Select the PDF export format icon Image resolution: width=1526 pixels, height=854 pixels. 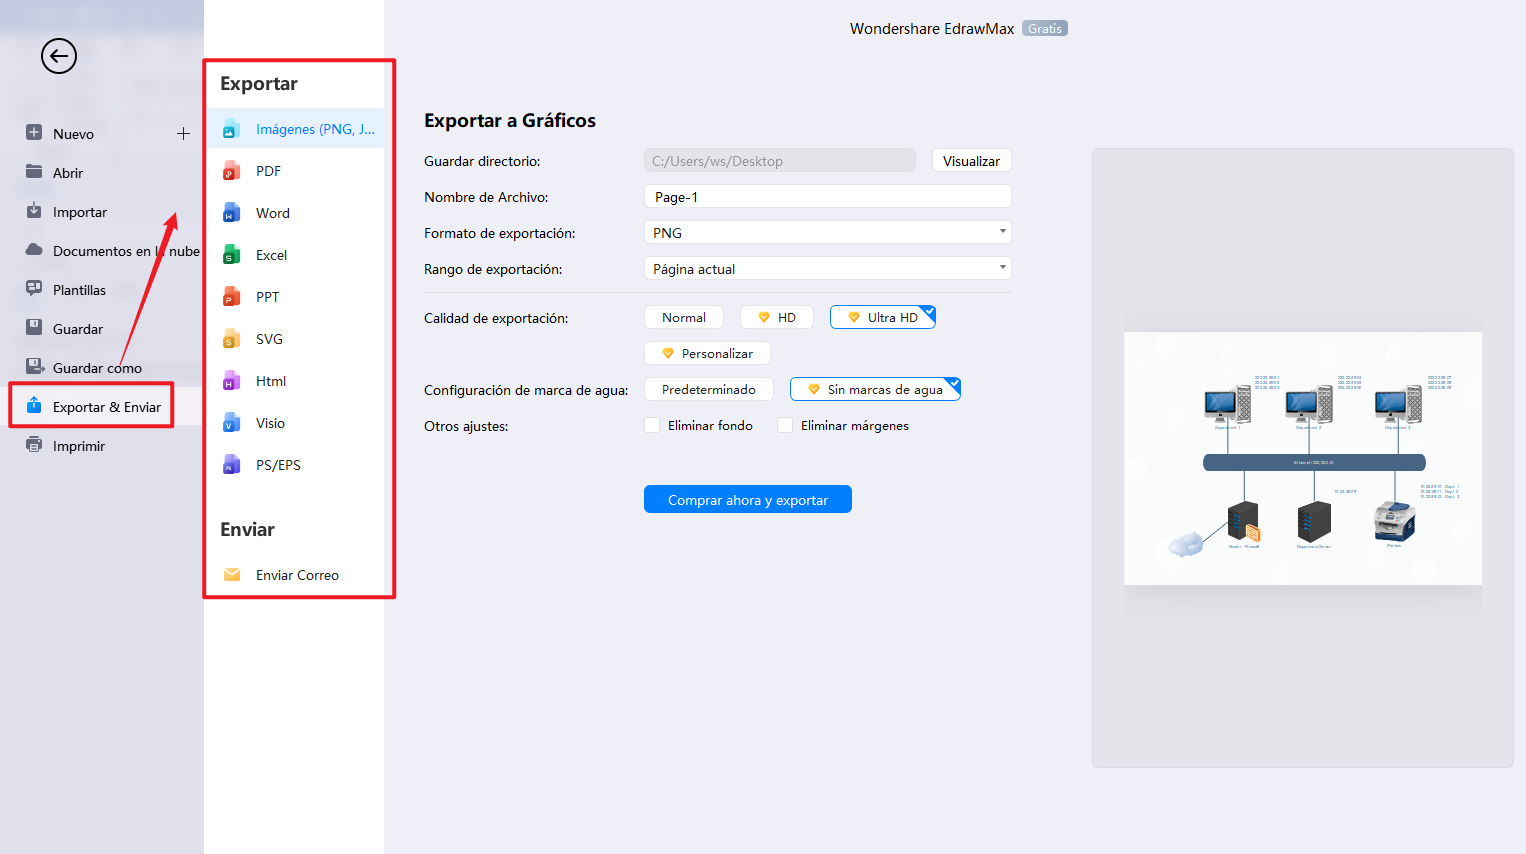point(267,171)
